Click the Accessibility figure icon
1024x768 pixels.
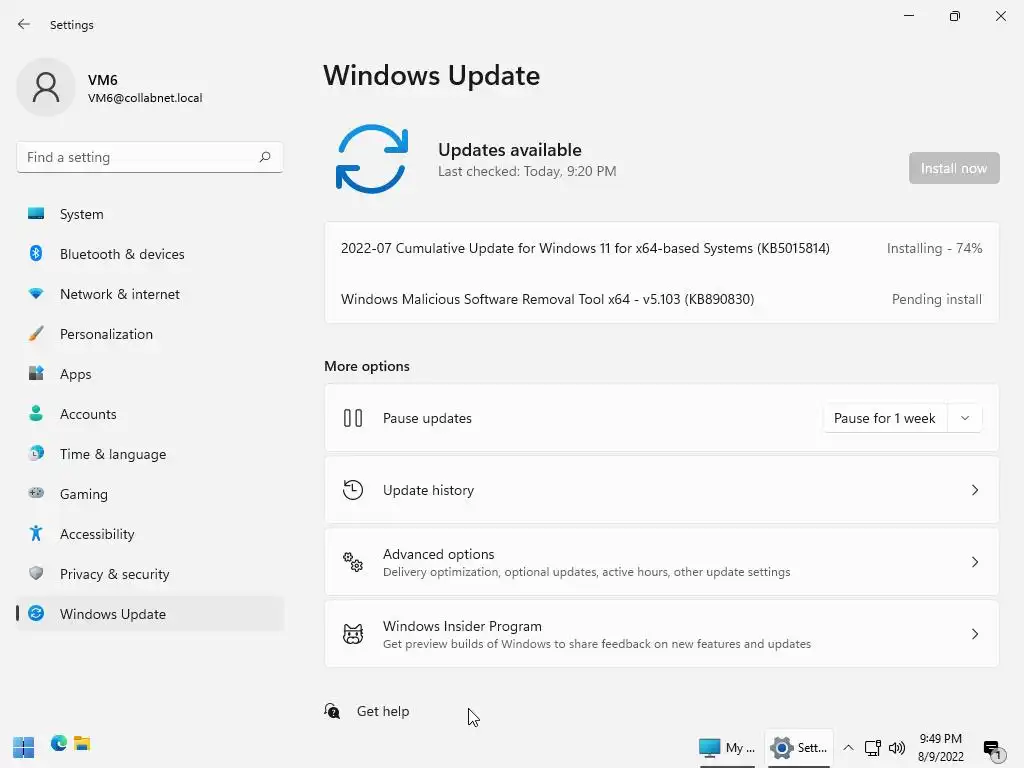(x=36, y=534)
